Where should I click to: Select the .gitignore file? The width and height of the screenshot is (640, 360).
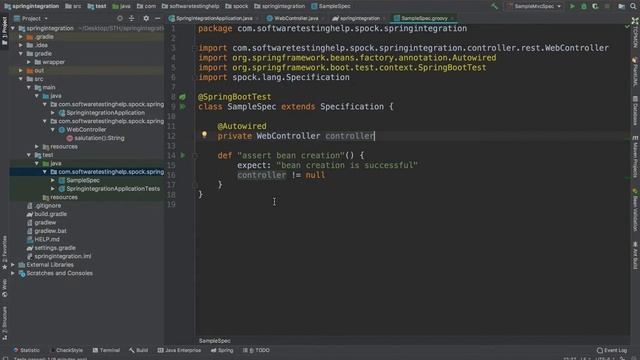pyautogui.click(x=47, y=206)
